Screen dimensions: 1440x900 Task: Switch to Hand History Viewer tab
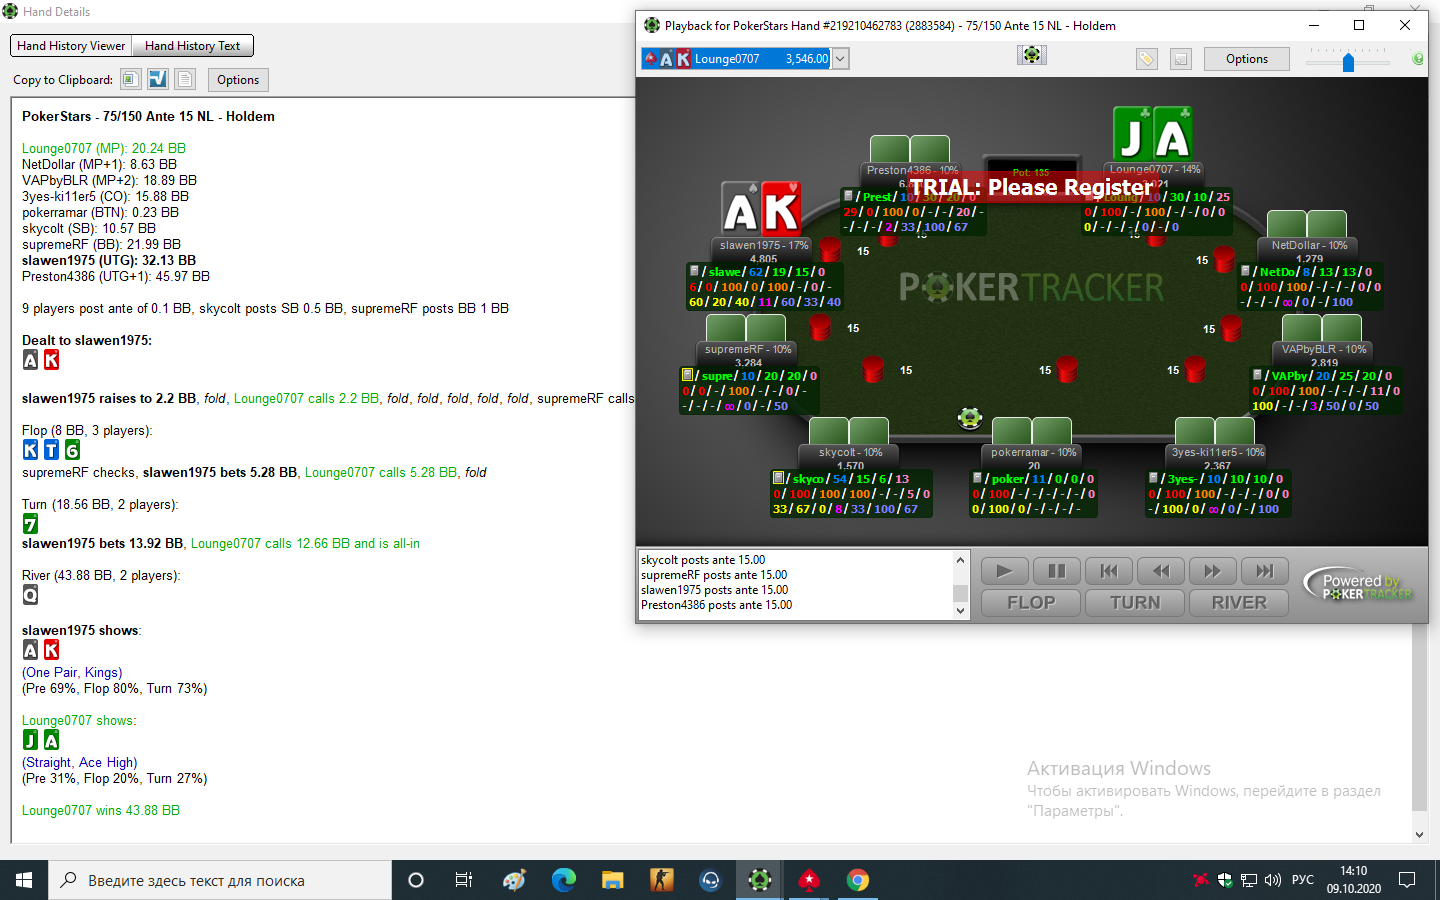point(71,46)
